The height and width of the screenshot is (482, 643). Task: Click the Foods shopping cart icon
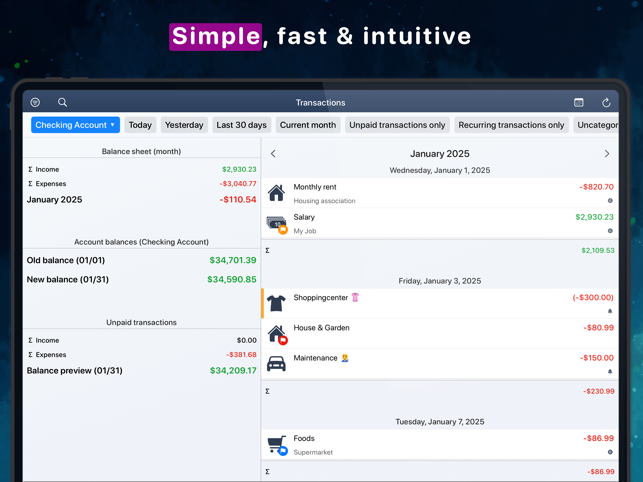277,445
